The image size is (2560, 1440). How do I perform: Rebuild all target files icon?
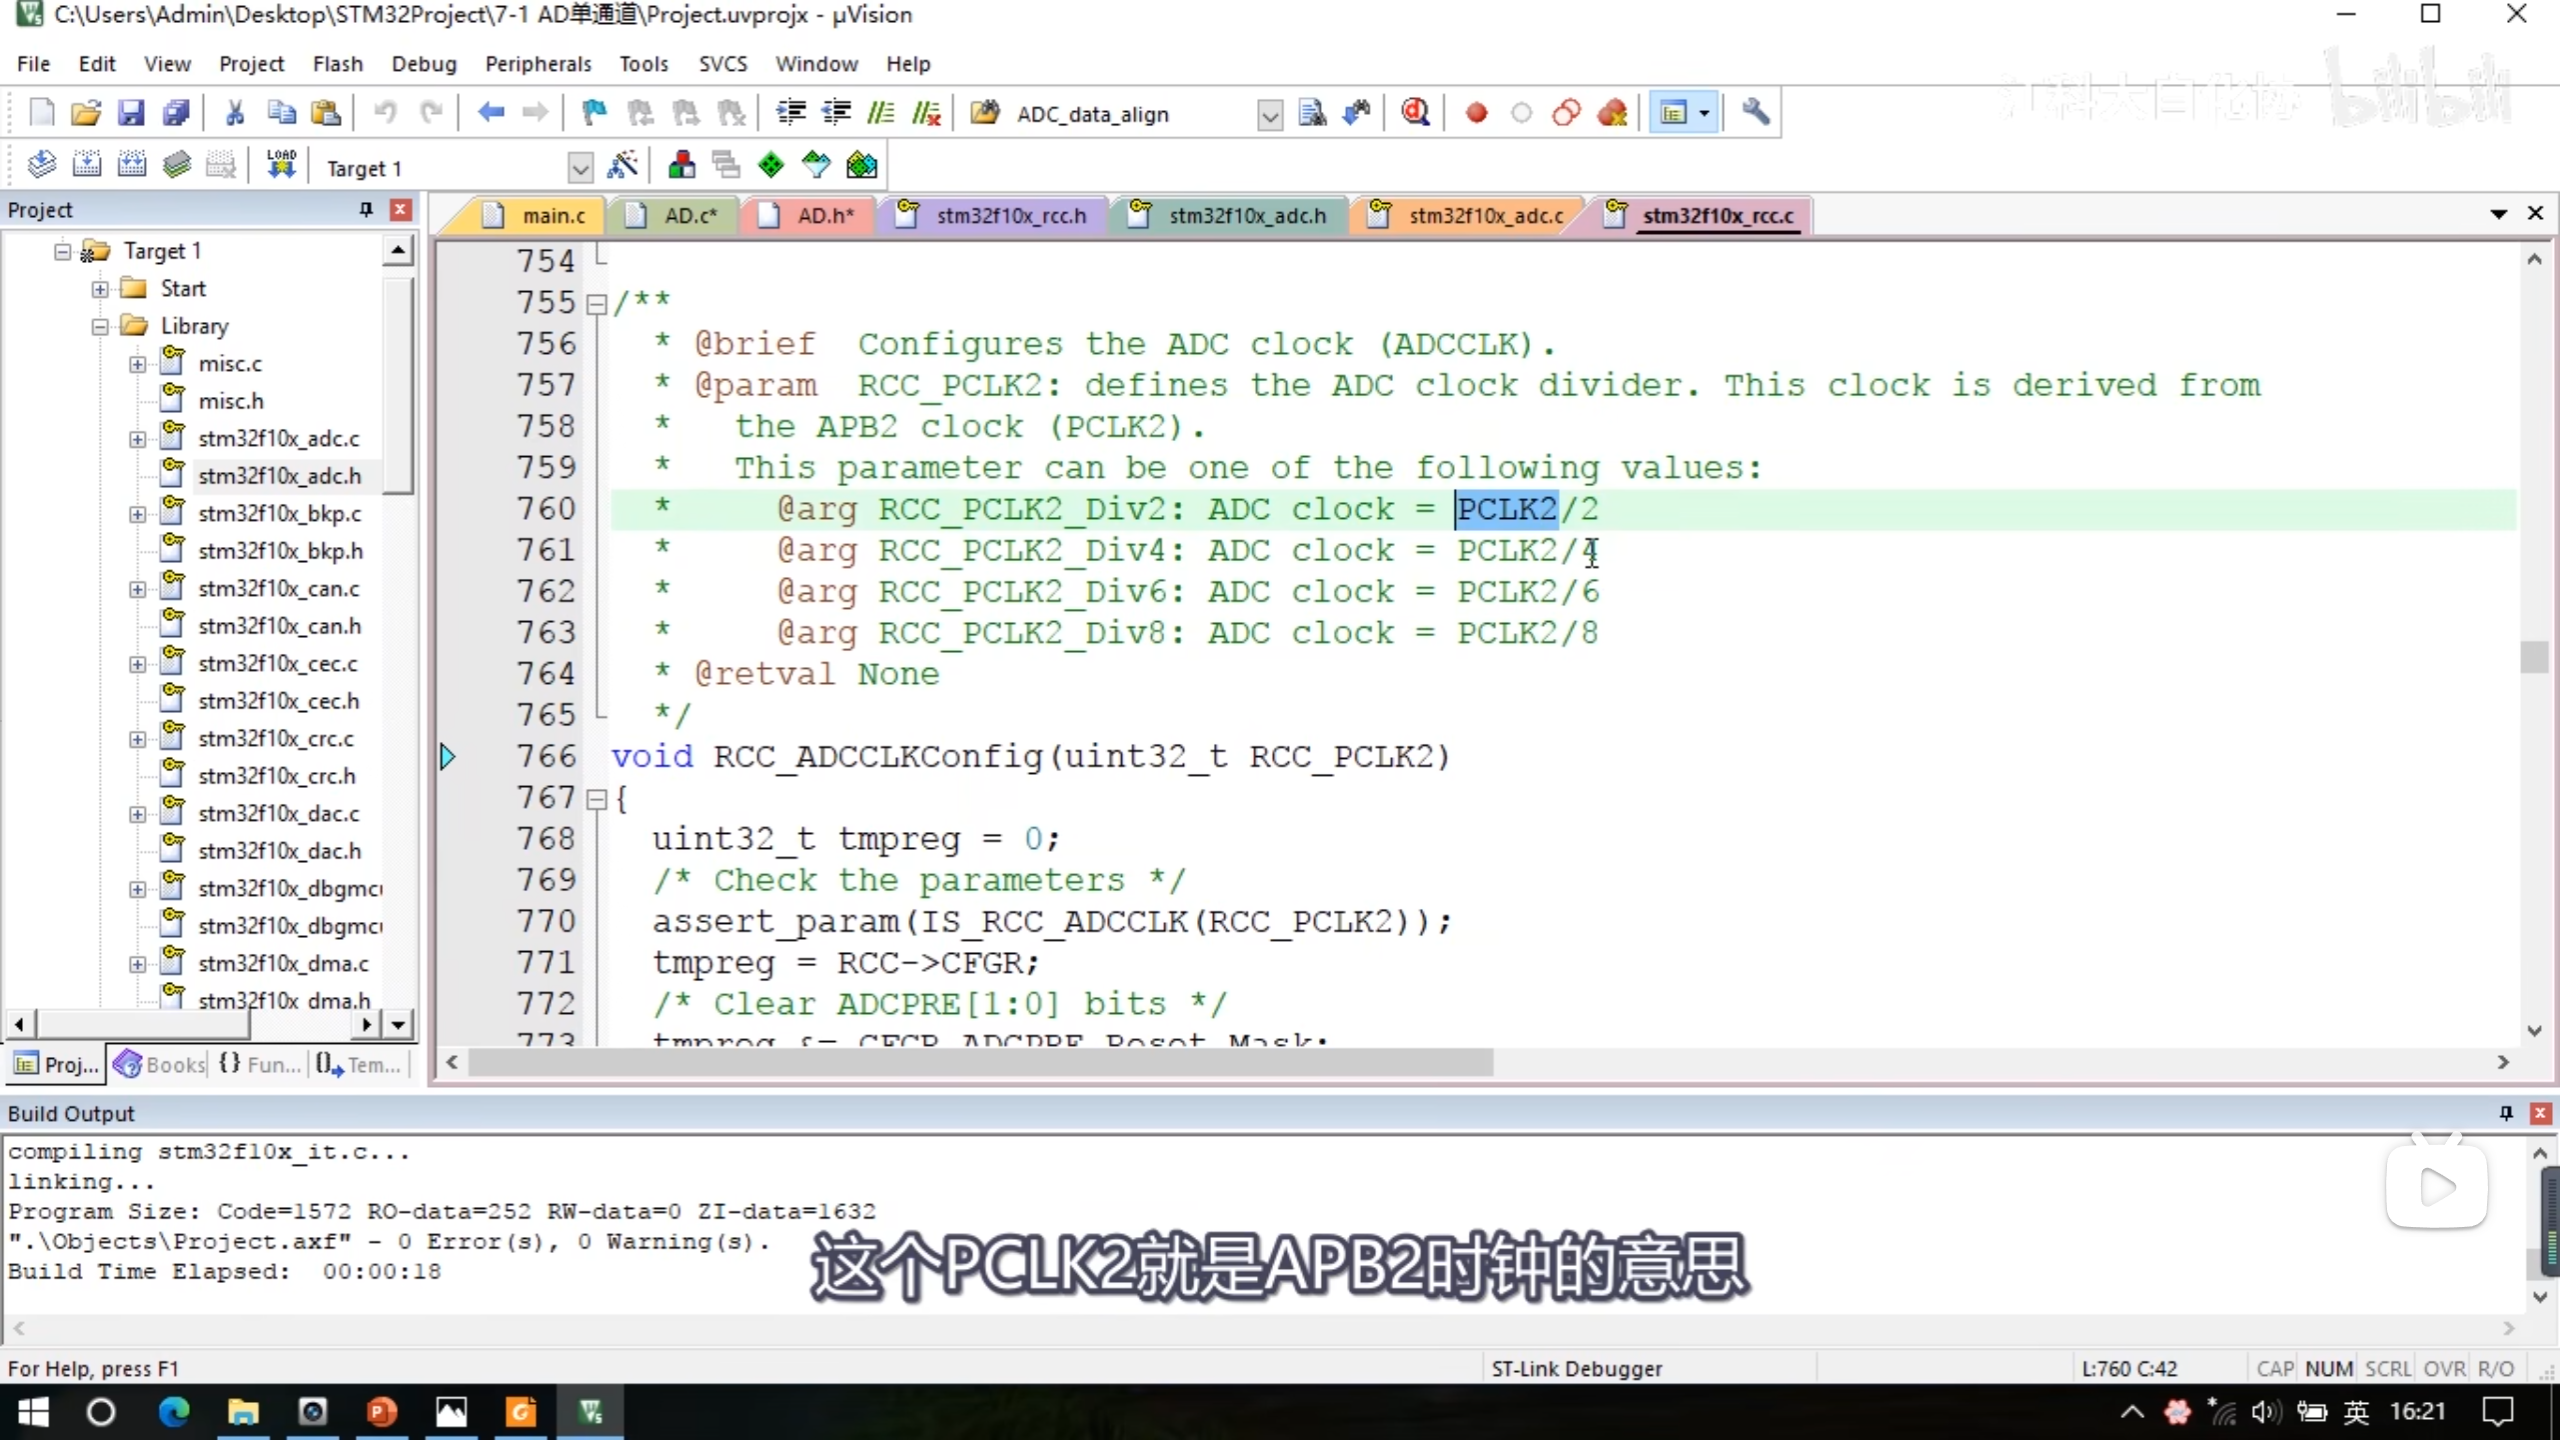(132, 165)
